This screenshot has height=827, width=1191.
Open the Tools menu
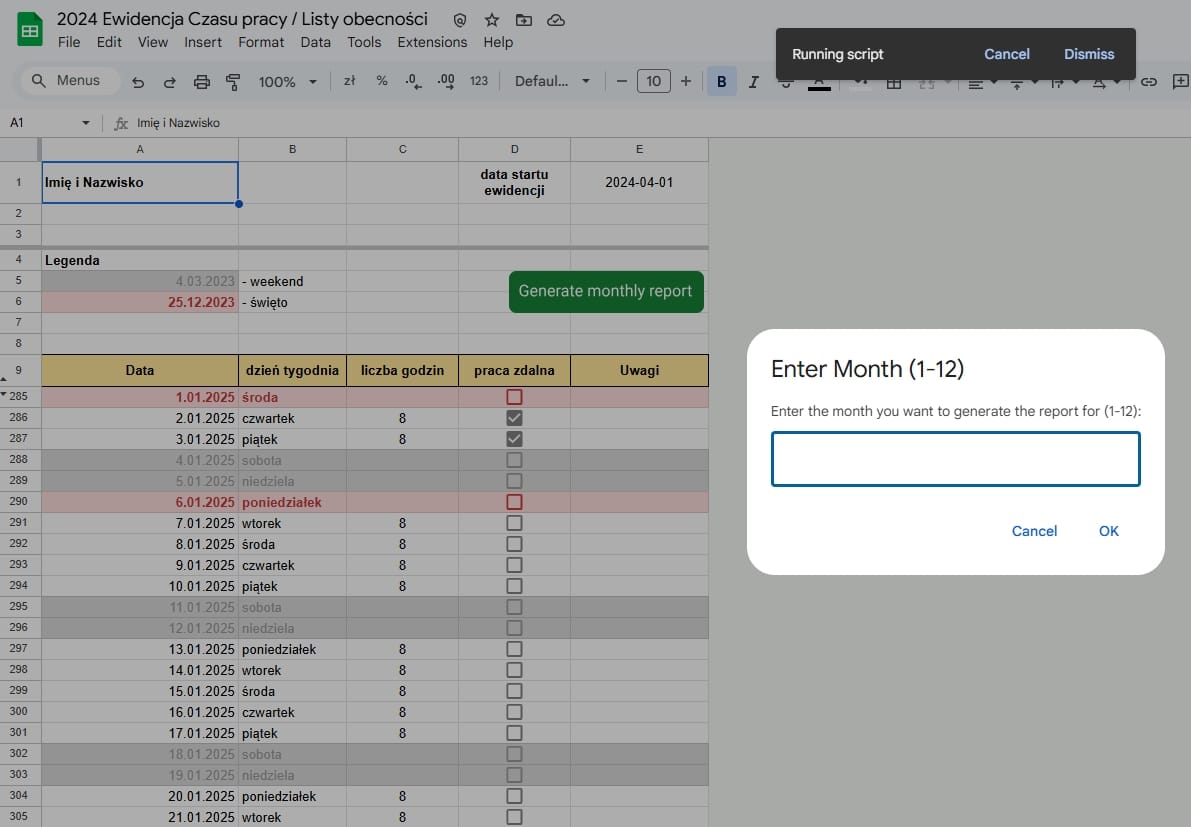tap(364, 43)
